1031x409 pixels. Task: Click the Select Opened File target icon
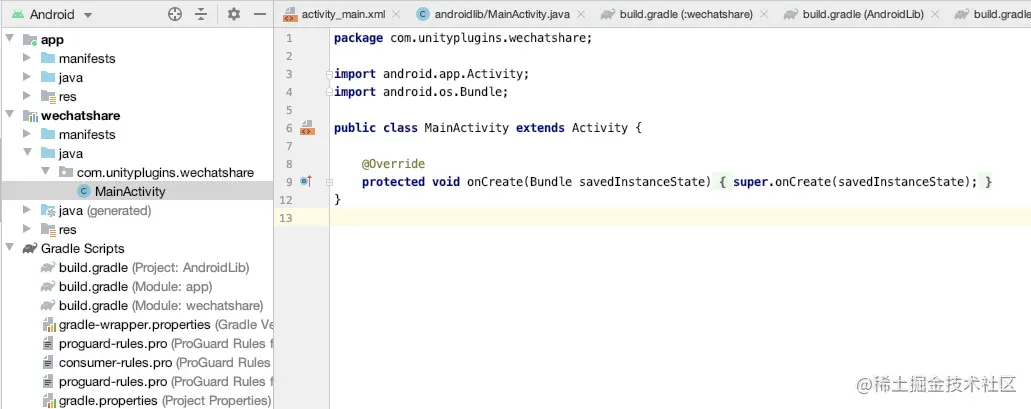(x=175, y=14)
